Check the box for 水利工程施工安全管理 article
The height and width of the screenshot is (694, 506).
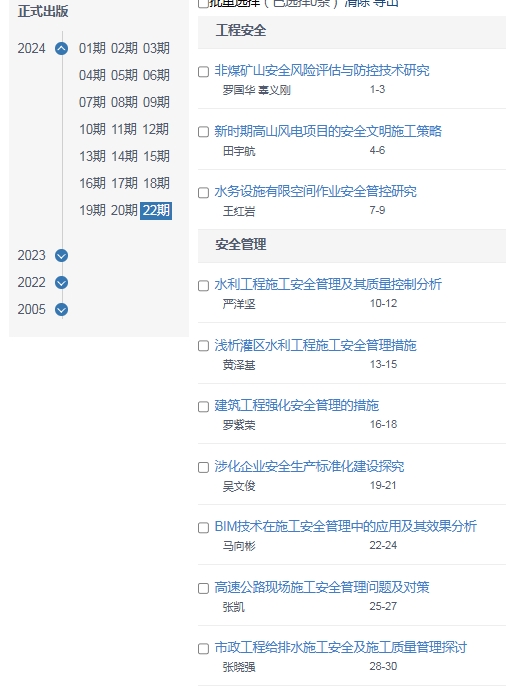pos(203,285)
